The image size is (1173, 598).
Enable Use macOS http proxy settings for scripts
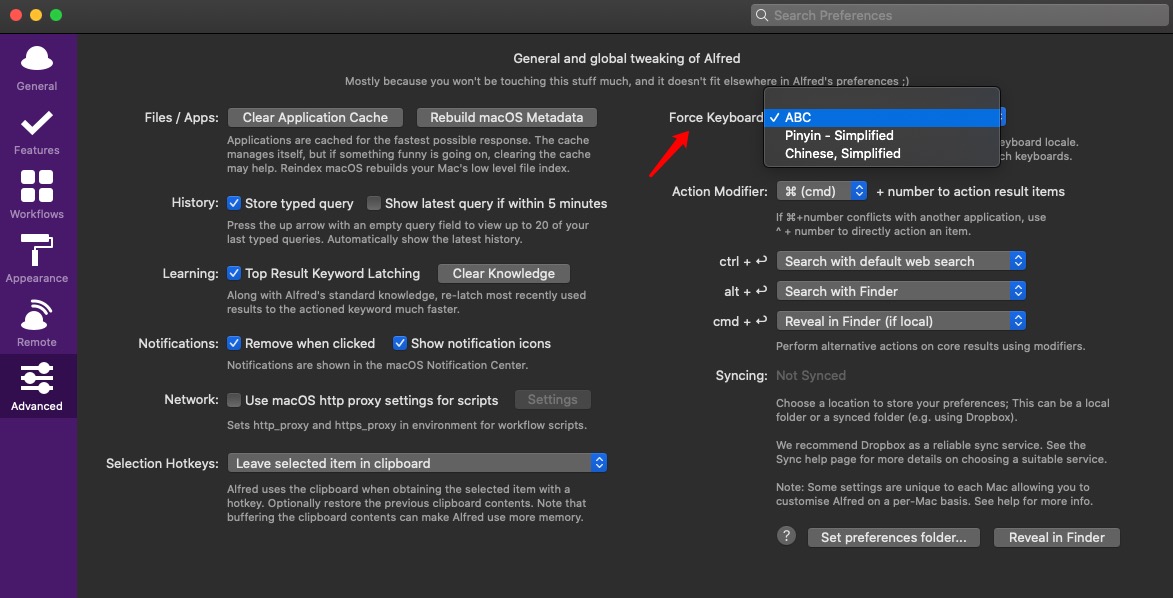[234, 400]
